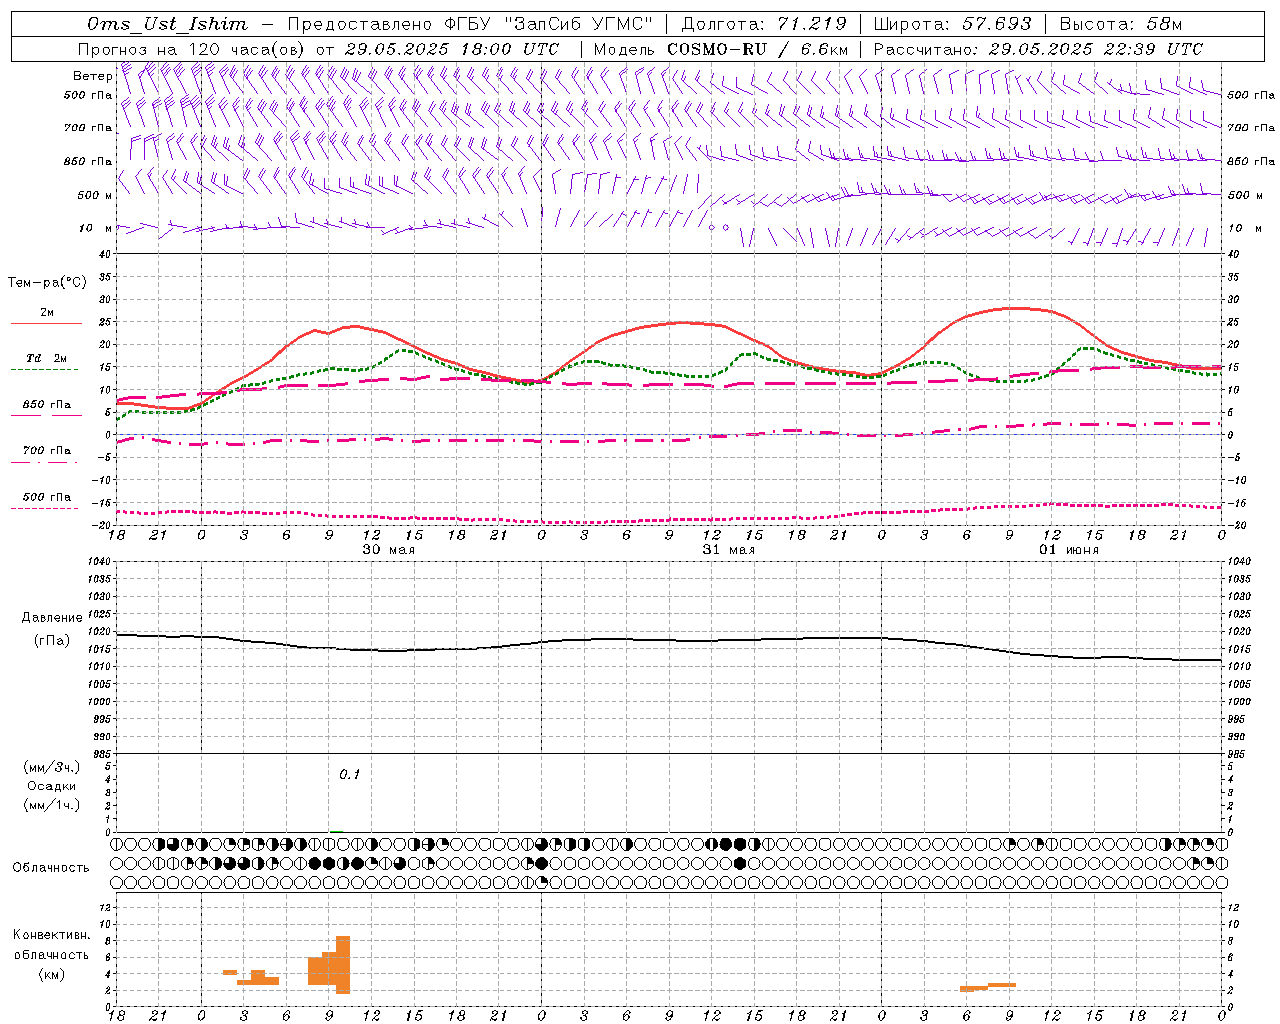
Task: Click the Конвективн. chart label
Action: (51, 935)
